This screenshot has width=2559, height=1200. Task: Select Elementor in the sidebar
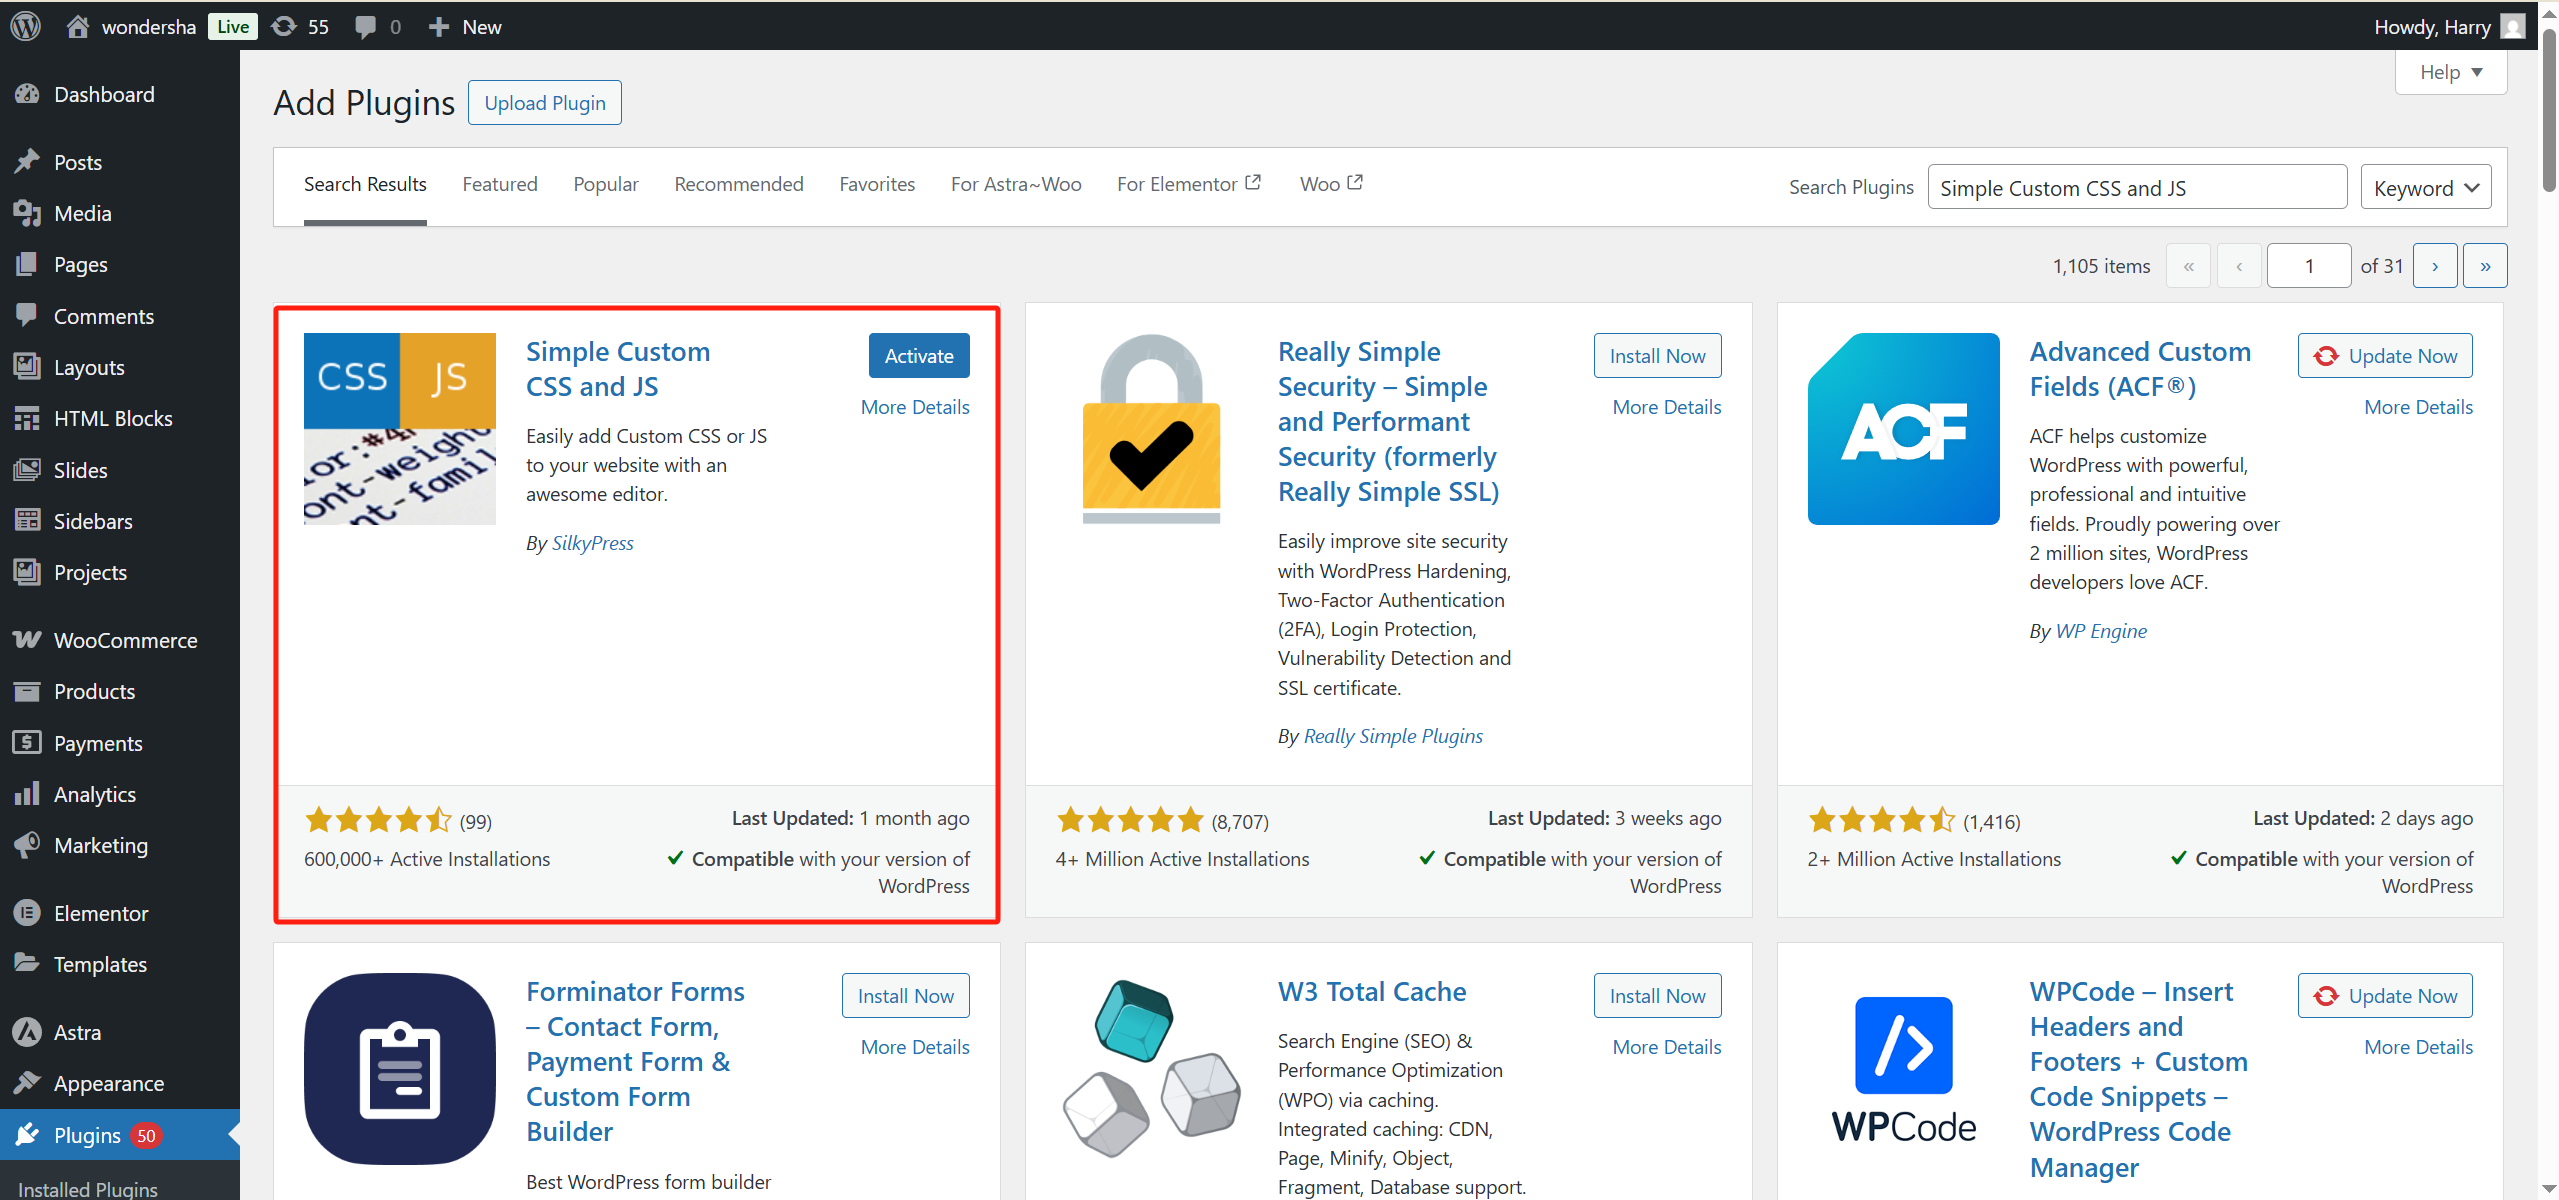coord(101,912)
